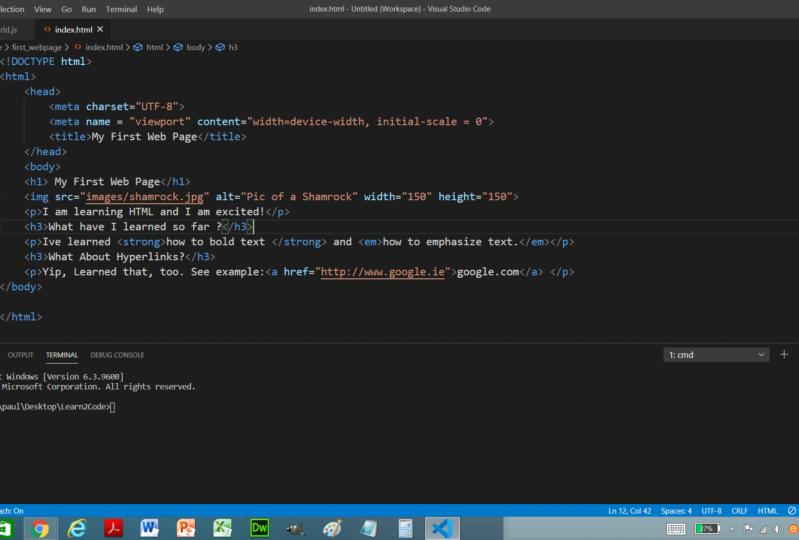Switch to the index.html editor tab
This screenshot has width=799, height=540.
[x=73, y=30]
